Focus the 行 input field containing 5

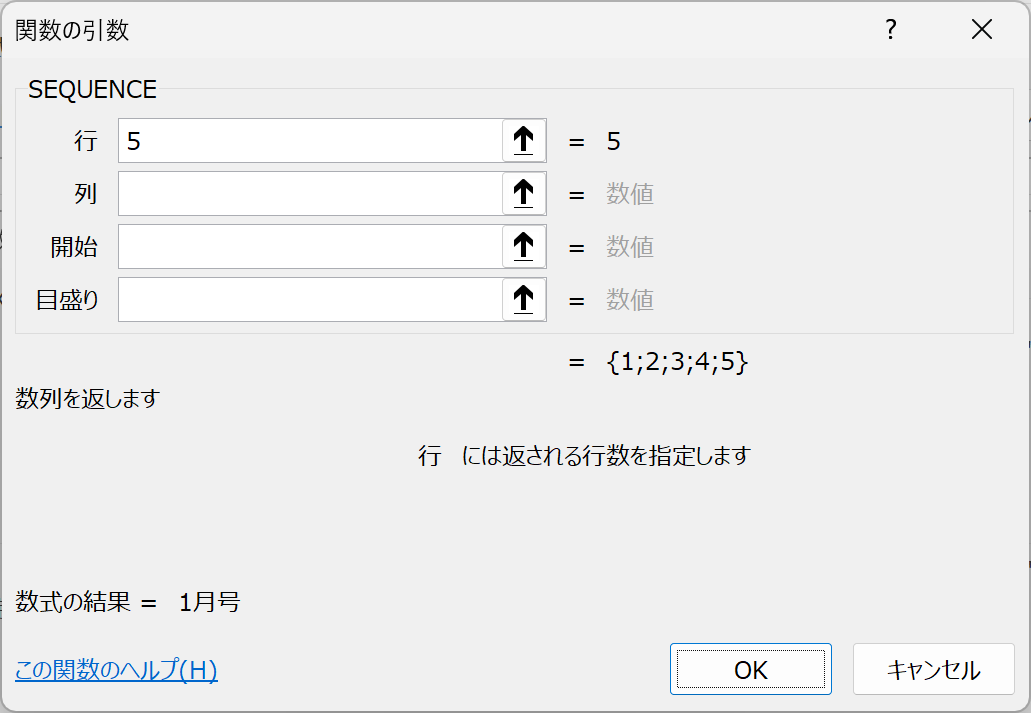(x=310, y=141)
